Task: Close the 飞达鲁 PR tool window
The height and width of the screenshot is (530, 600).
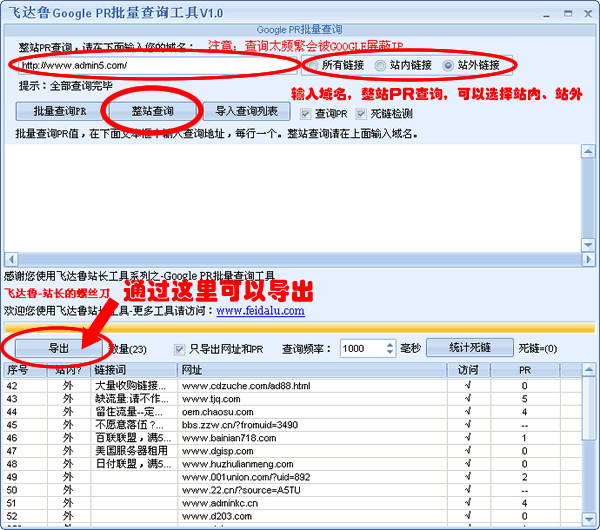Action: coord(588,14)
